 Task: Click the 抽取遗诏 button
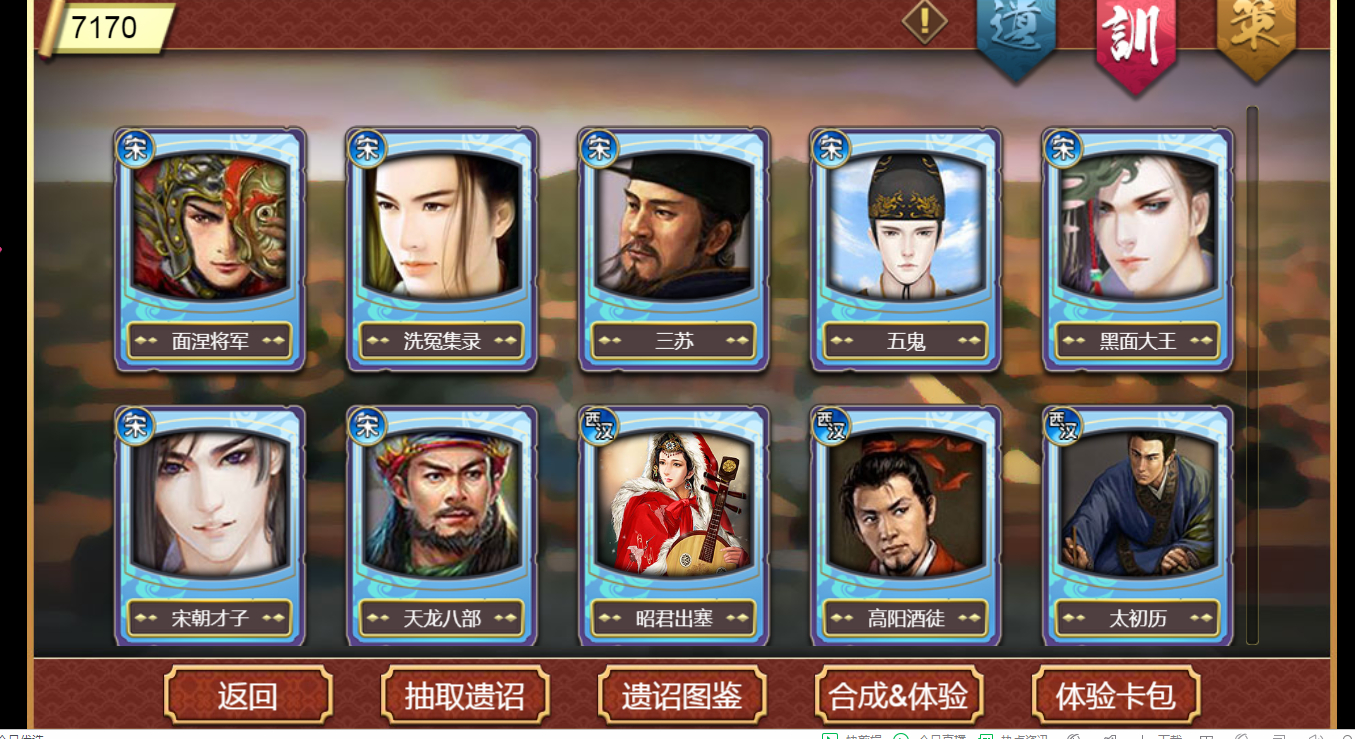[x=465, y=694]
